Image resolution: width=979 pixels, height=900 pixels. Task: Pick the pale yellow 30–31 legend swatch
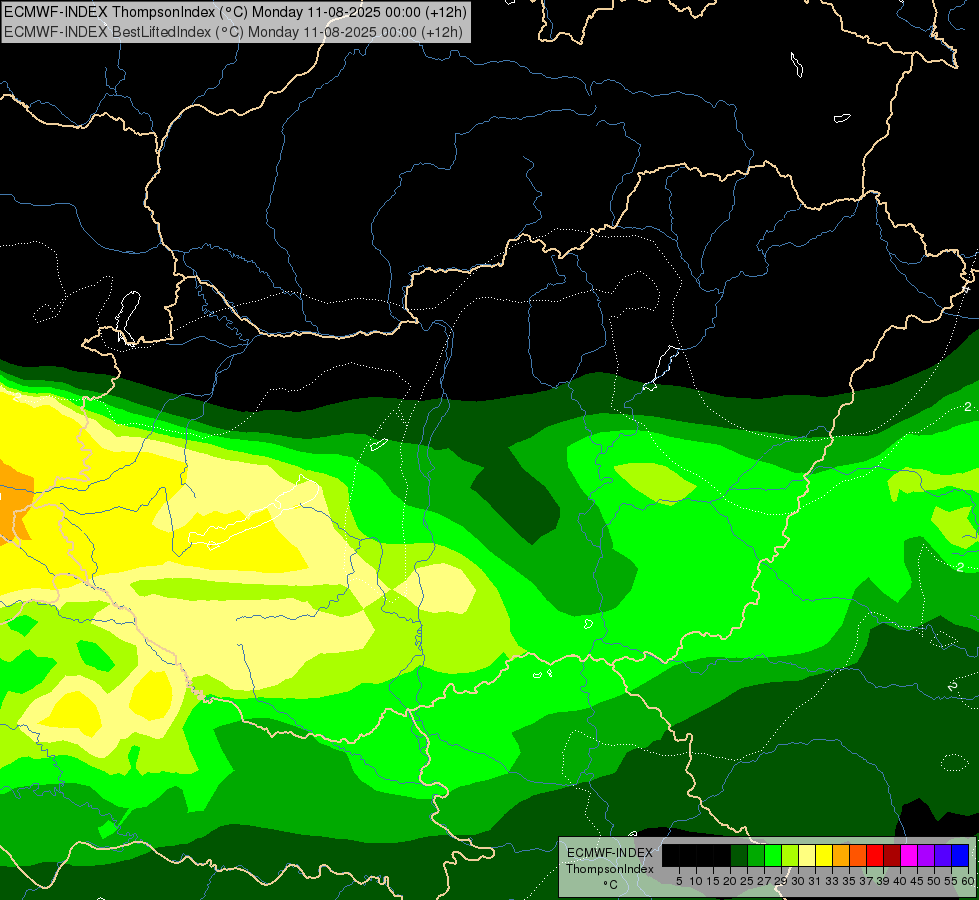pyautogui.click(x=807, y=855)
